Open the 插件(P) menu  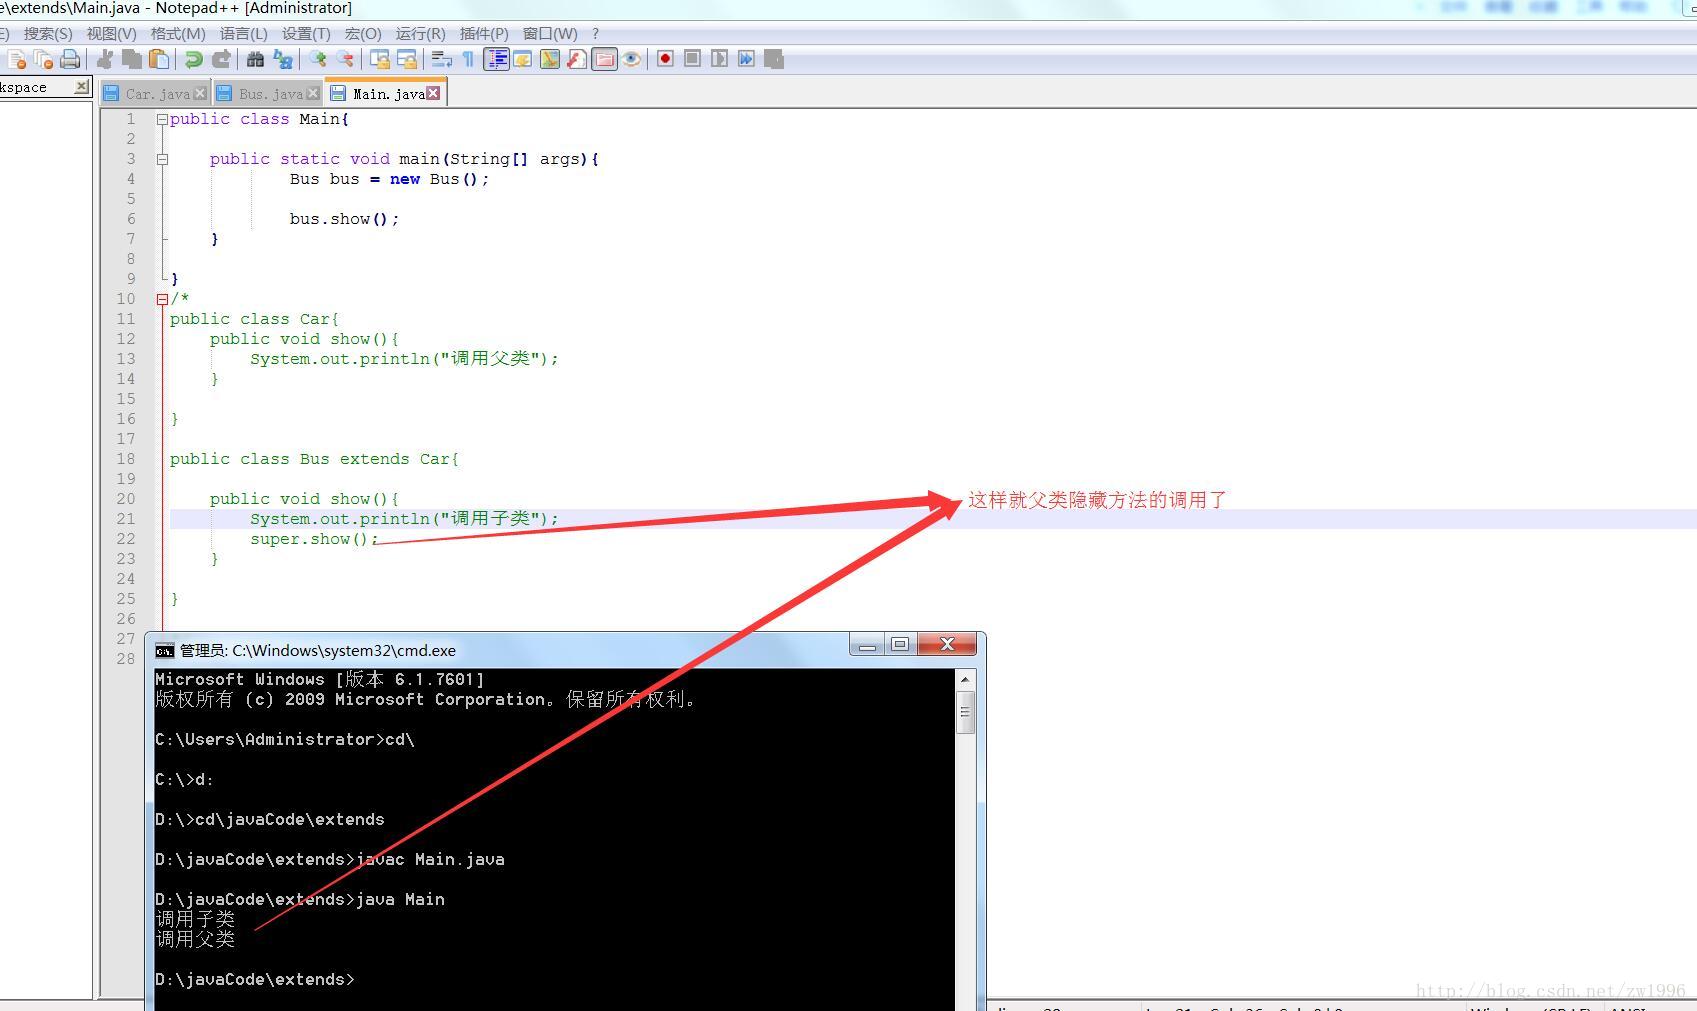tap(484, 34)
